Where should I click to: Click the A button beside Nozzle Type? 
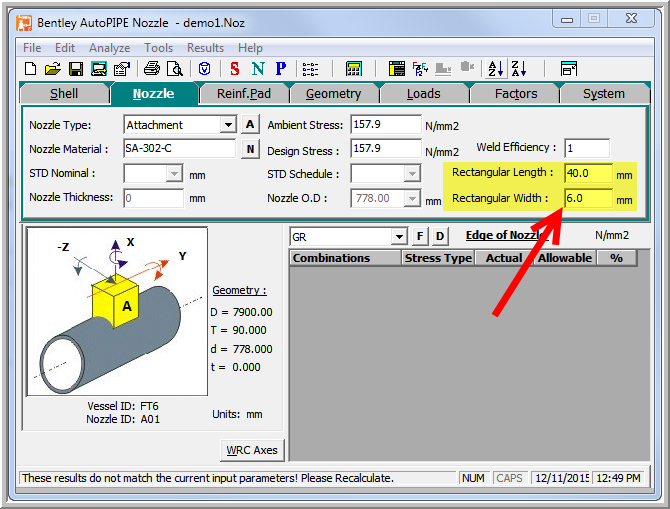(x=250, y=124)
